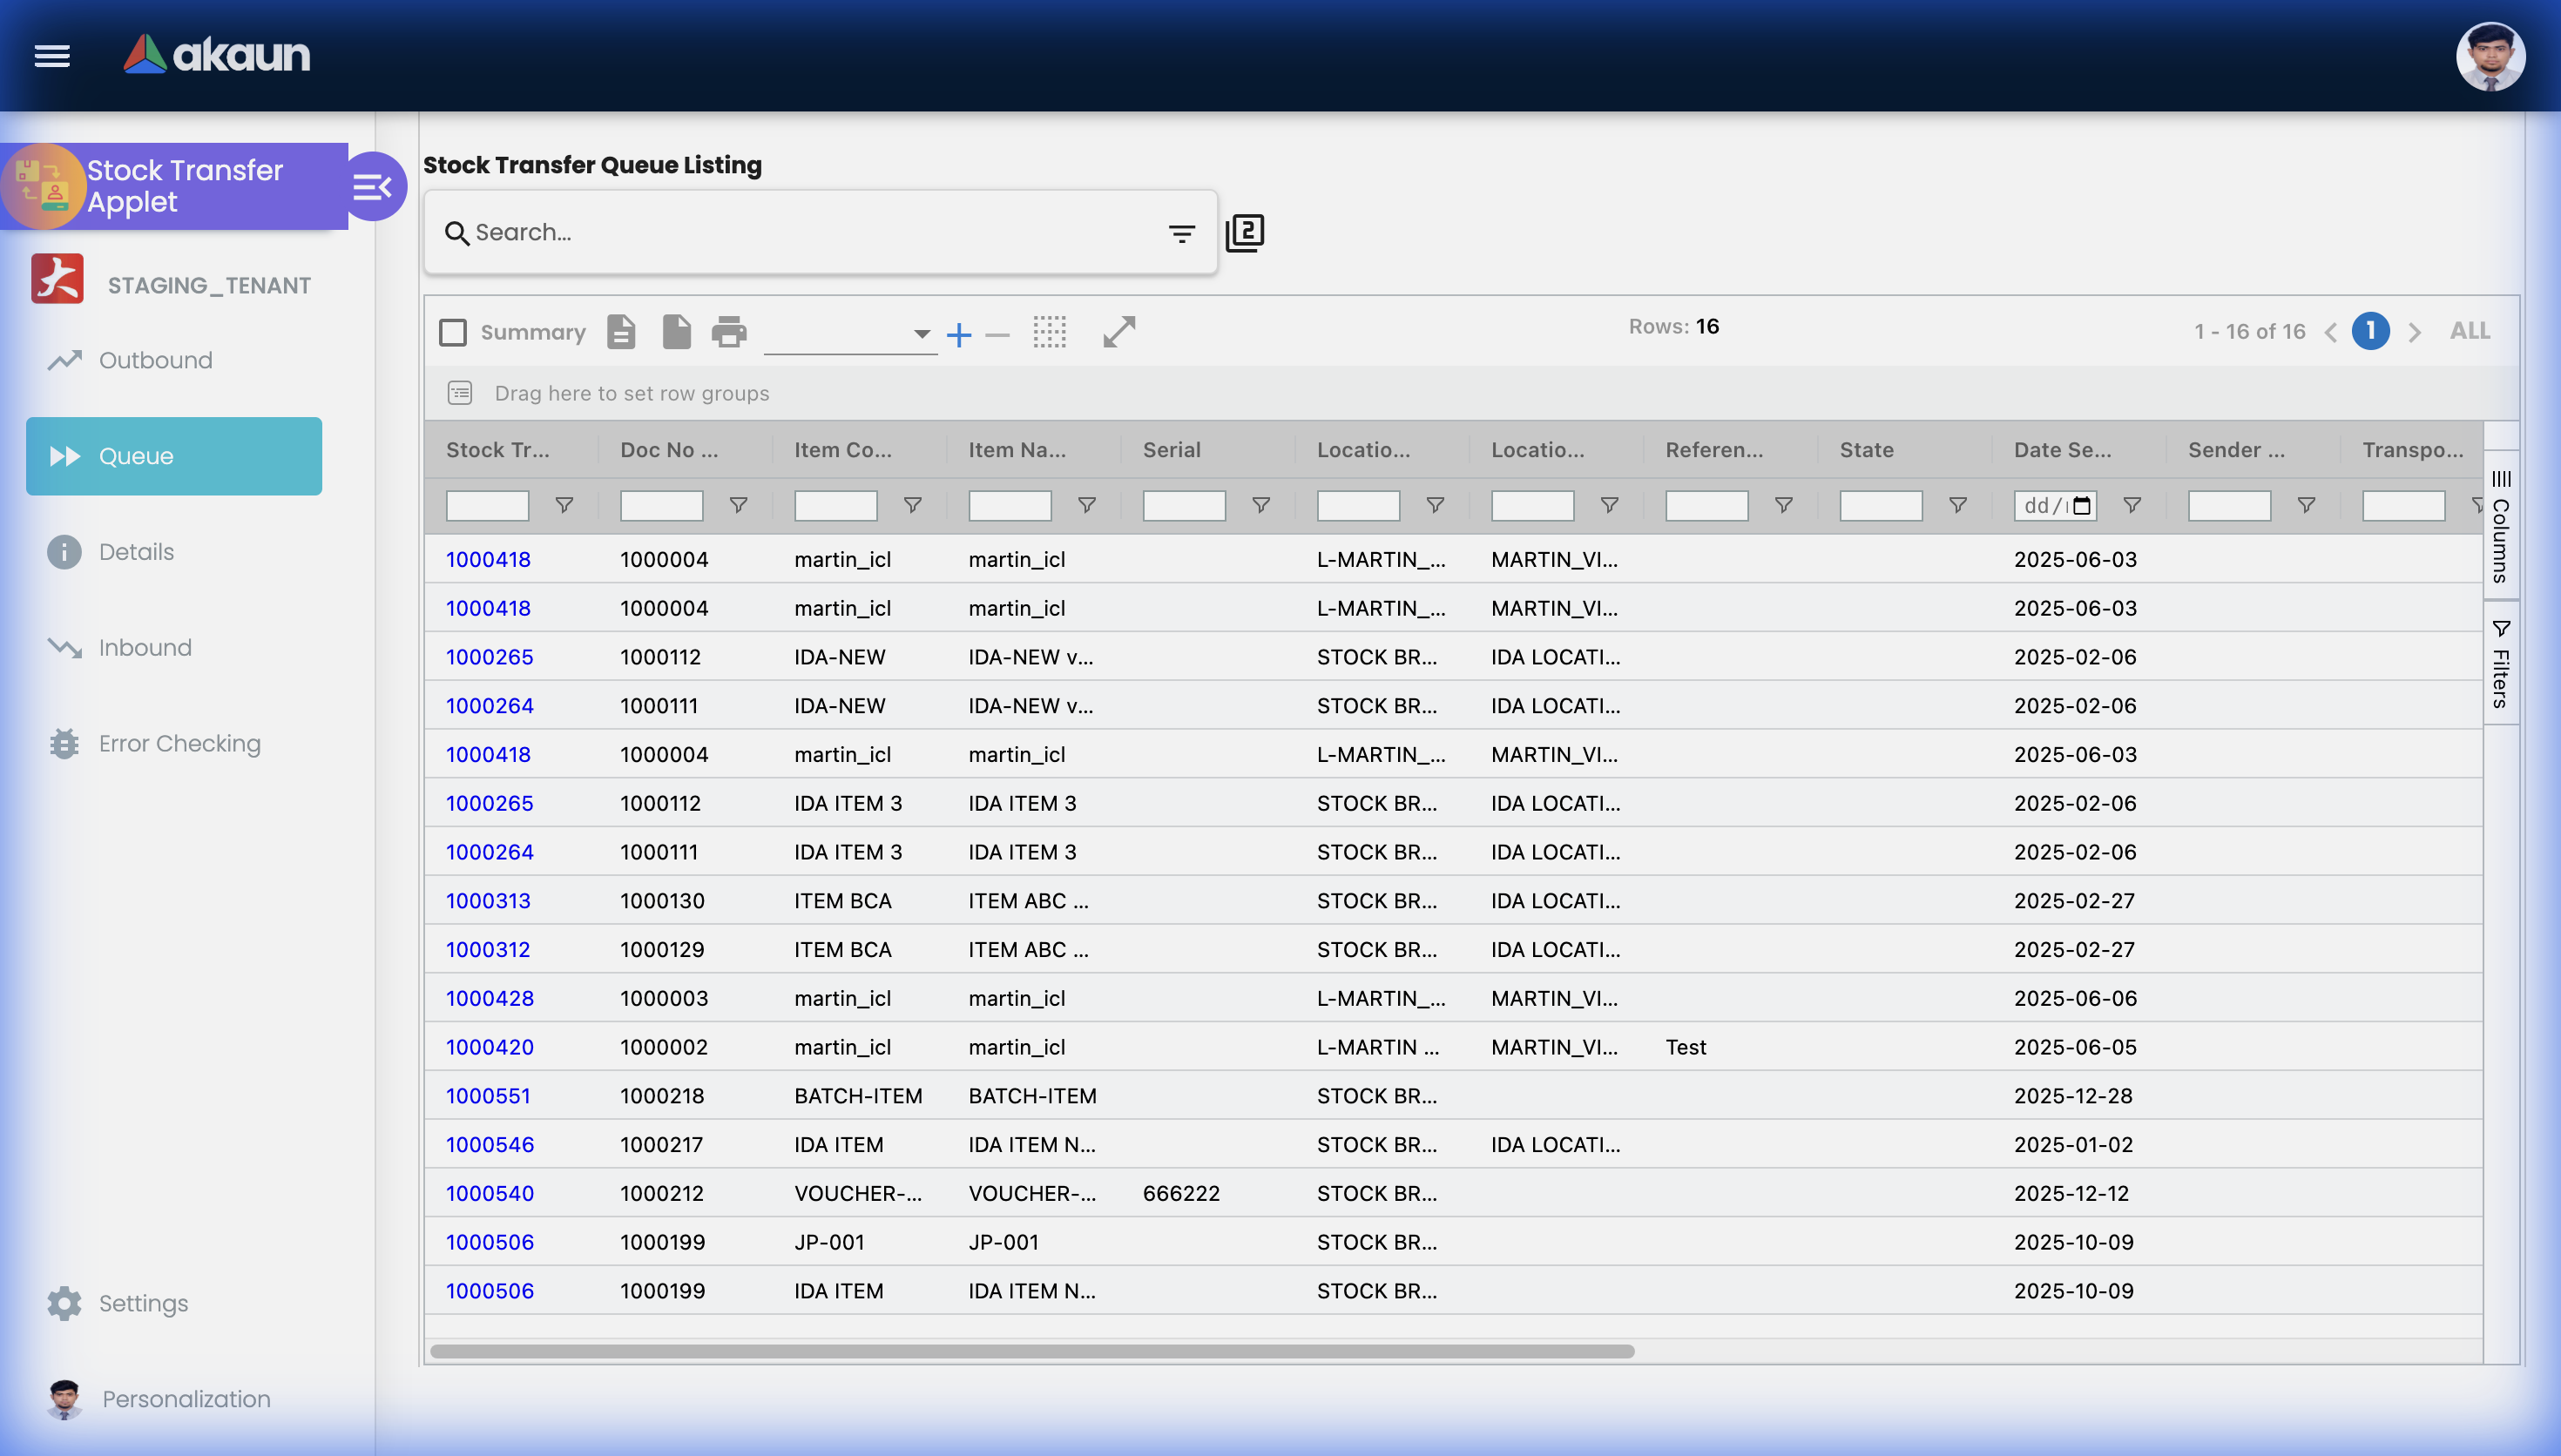
Task: Open stock transfer 1000428 link
Action: coord(490,998)
